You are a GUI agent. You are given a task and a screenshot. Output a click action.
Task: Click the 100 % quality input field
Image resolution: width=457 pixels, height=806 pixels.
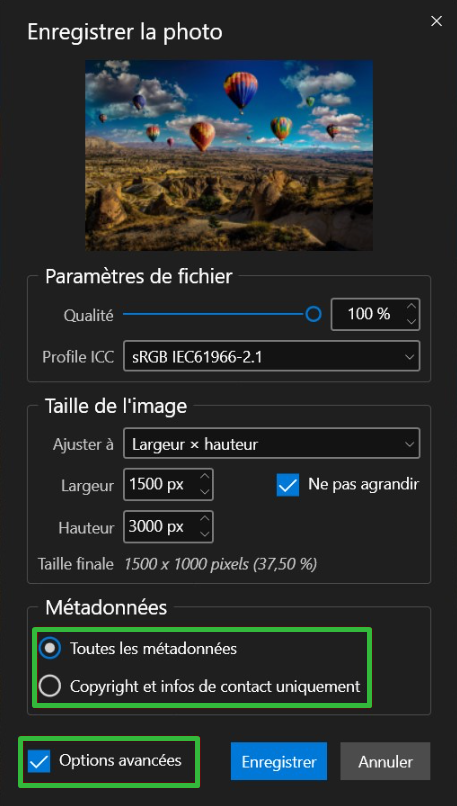(368, 314)
